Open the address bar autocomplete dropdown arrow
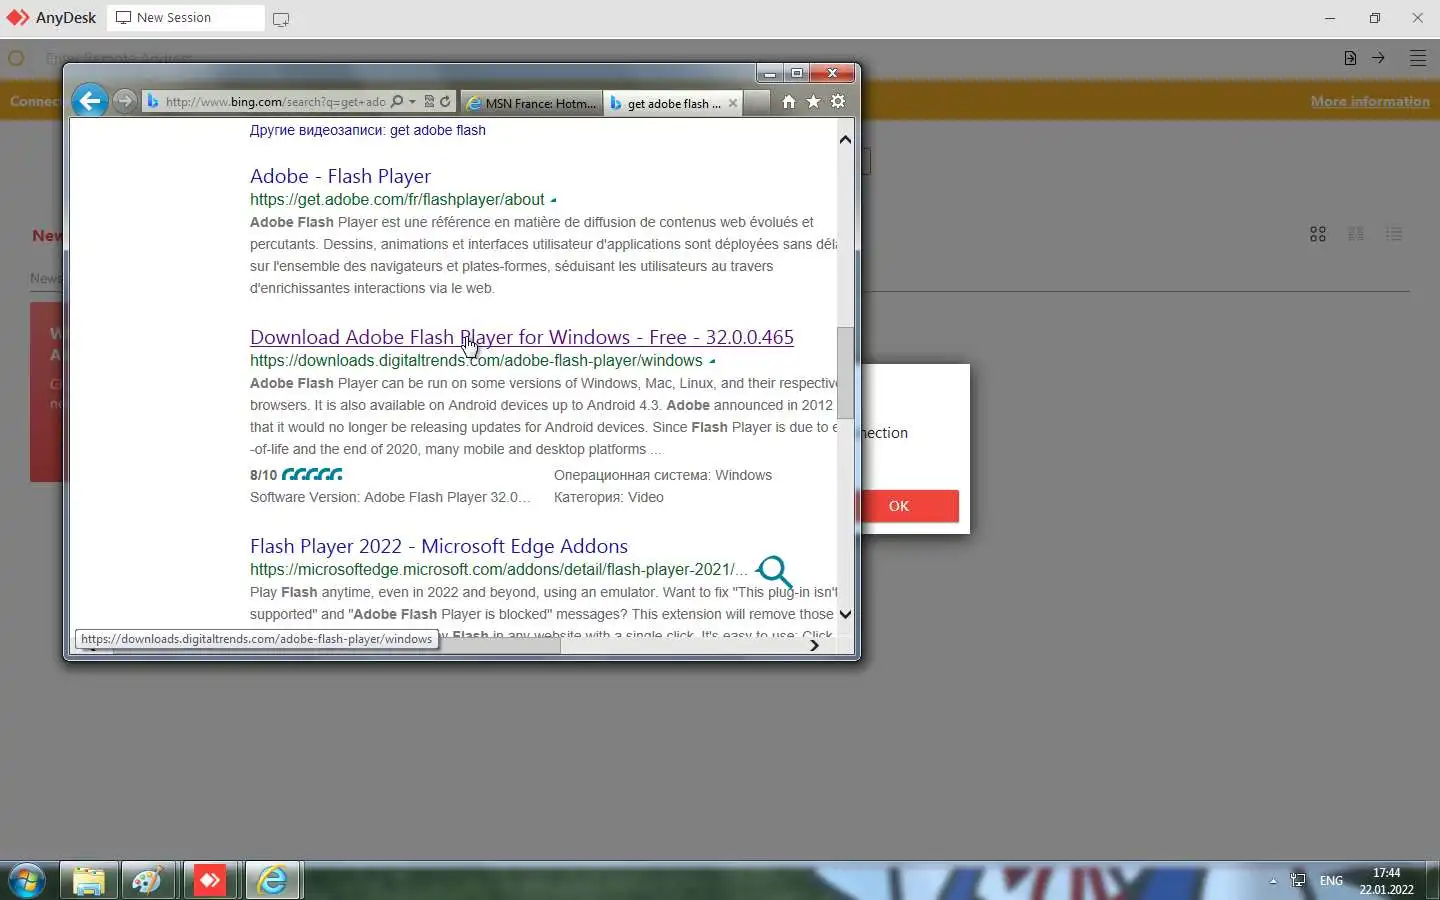Screen dimensions: 1440x900 tap(412, 102)
